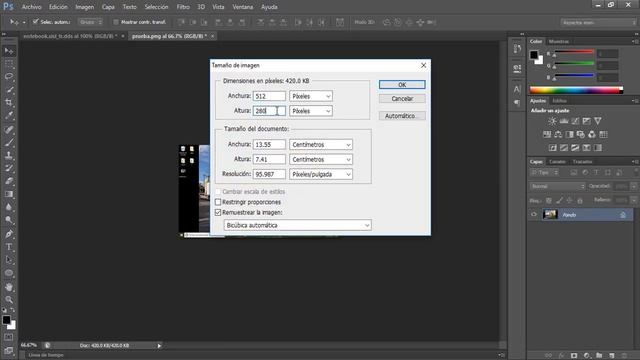
Task: Open the History panel icon
Action: (517, 49)
